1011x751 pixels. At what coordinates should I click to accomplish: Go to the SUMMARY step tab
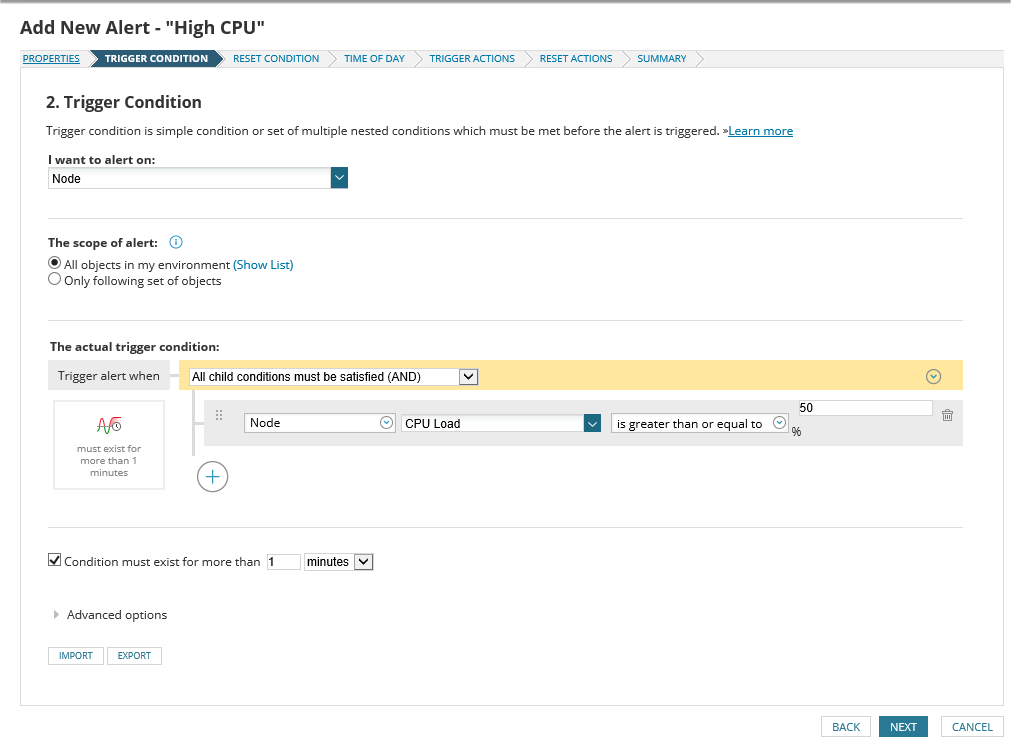click(660, 58)
